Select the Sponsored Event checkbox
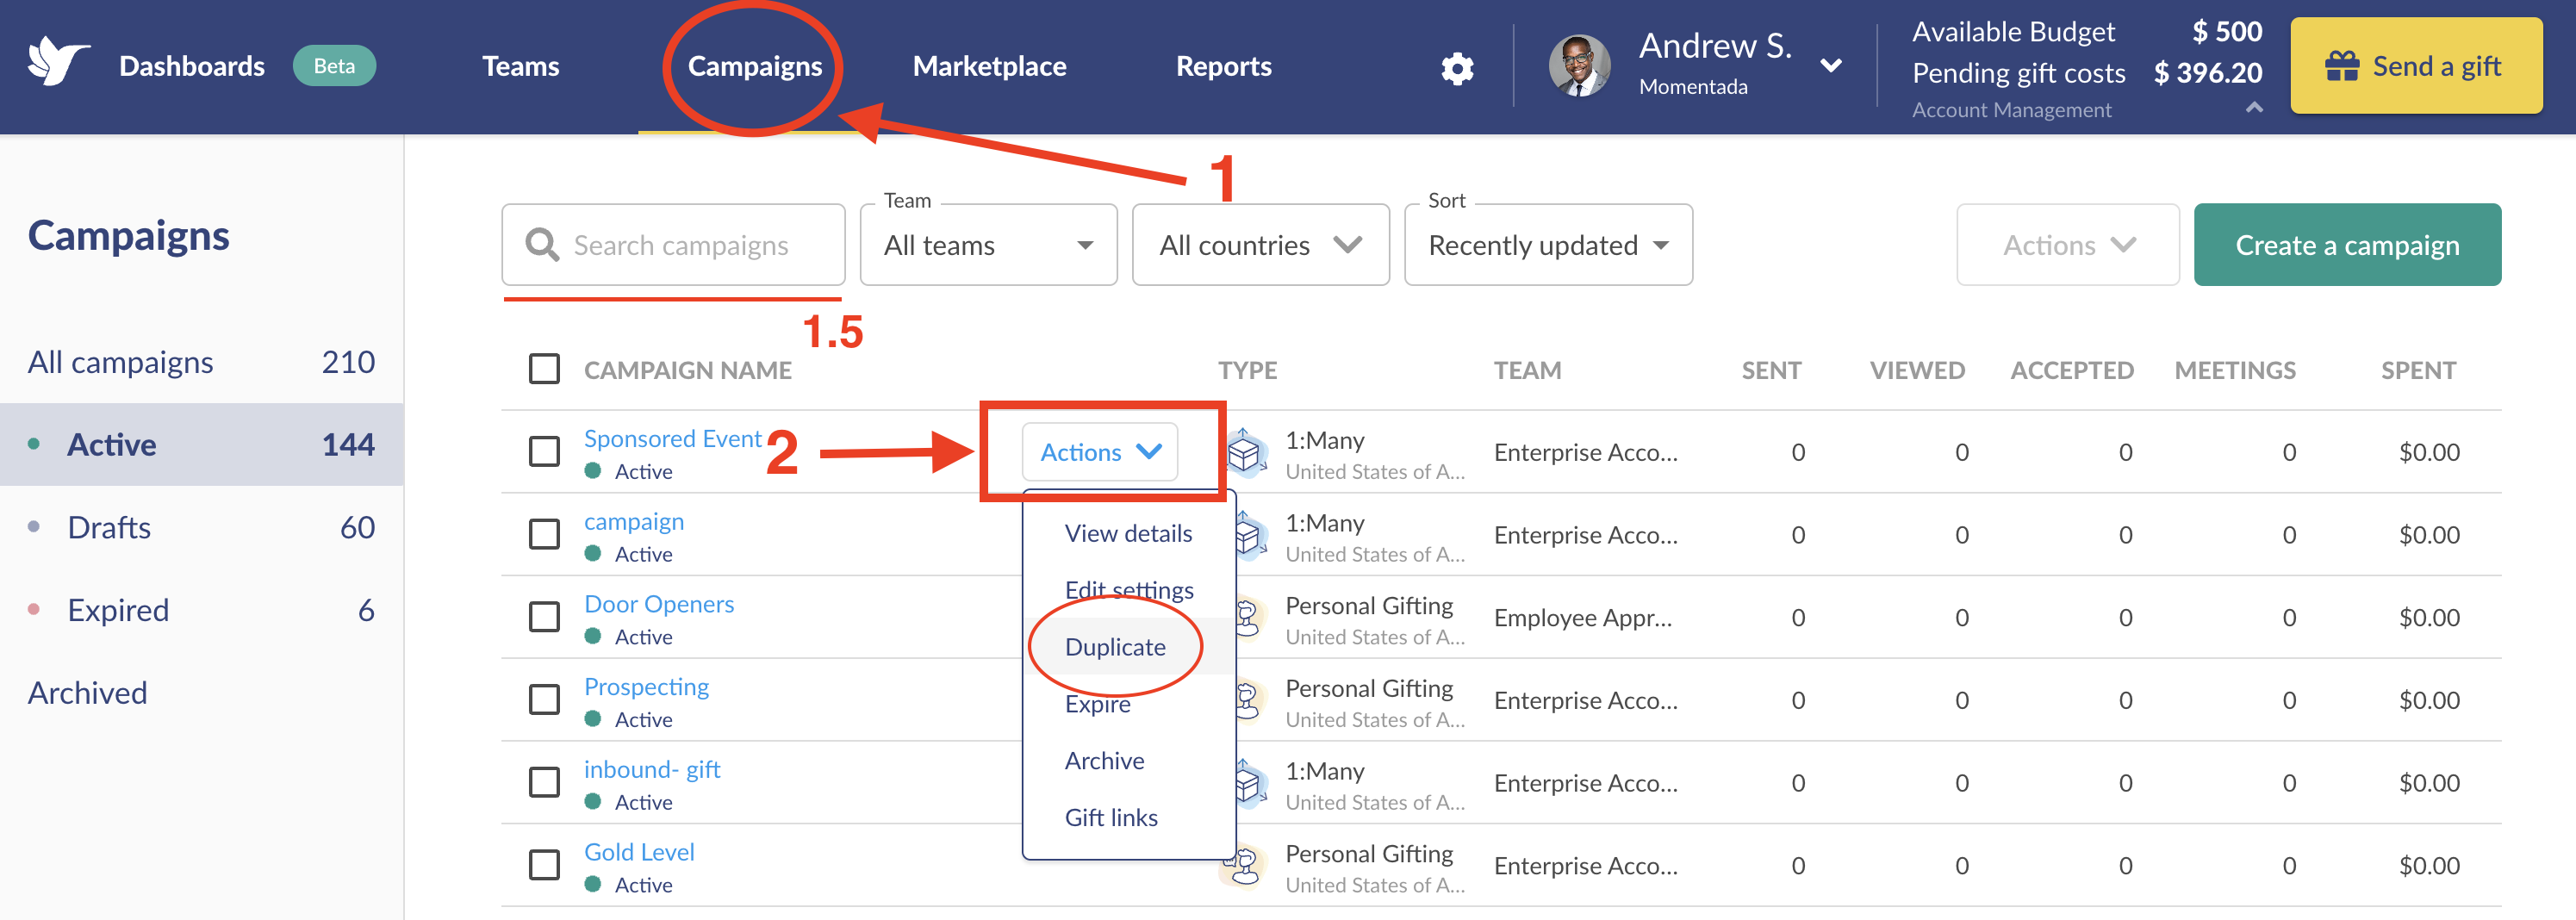 click(544, 452)
